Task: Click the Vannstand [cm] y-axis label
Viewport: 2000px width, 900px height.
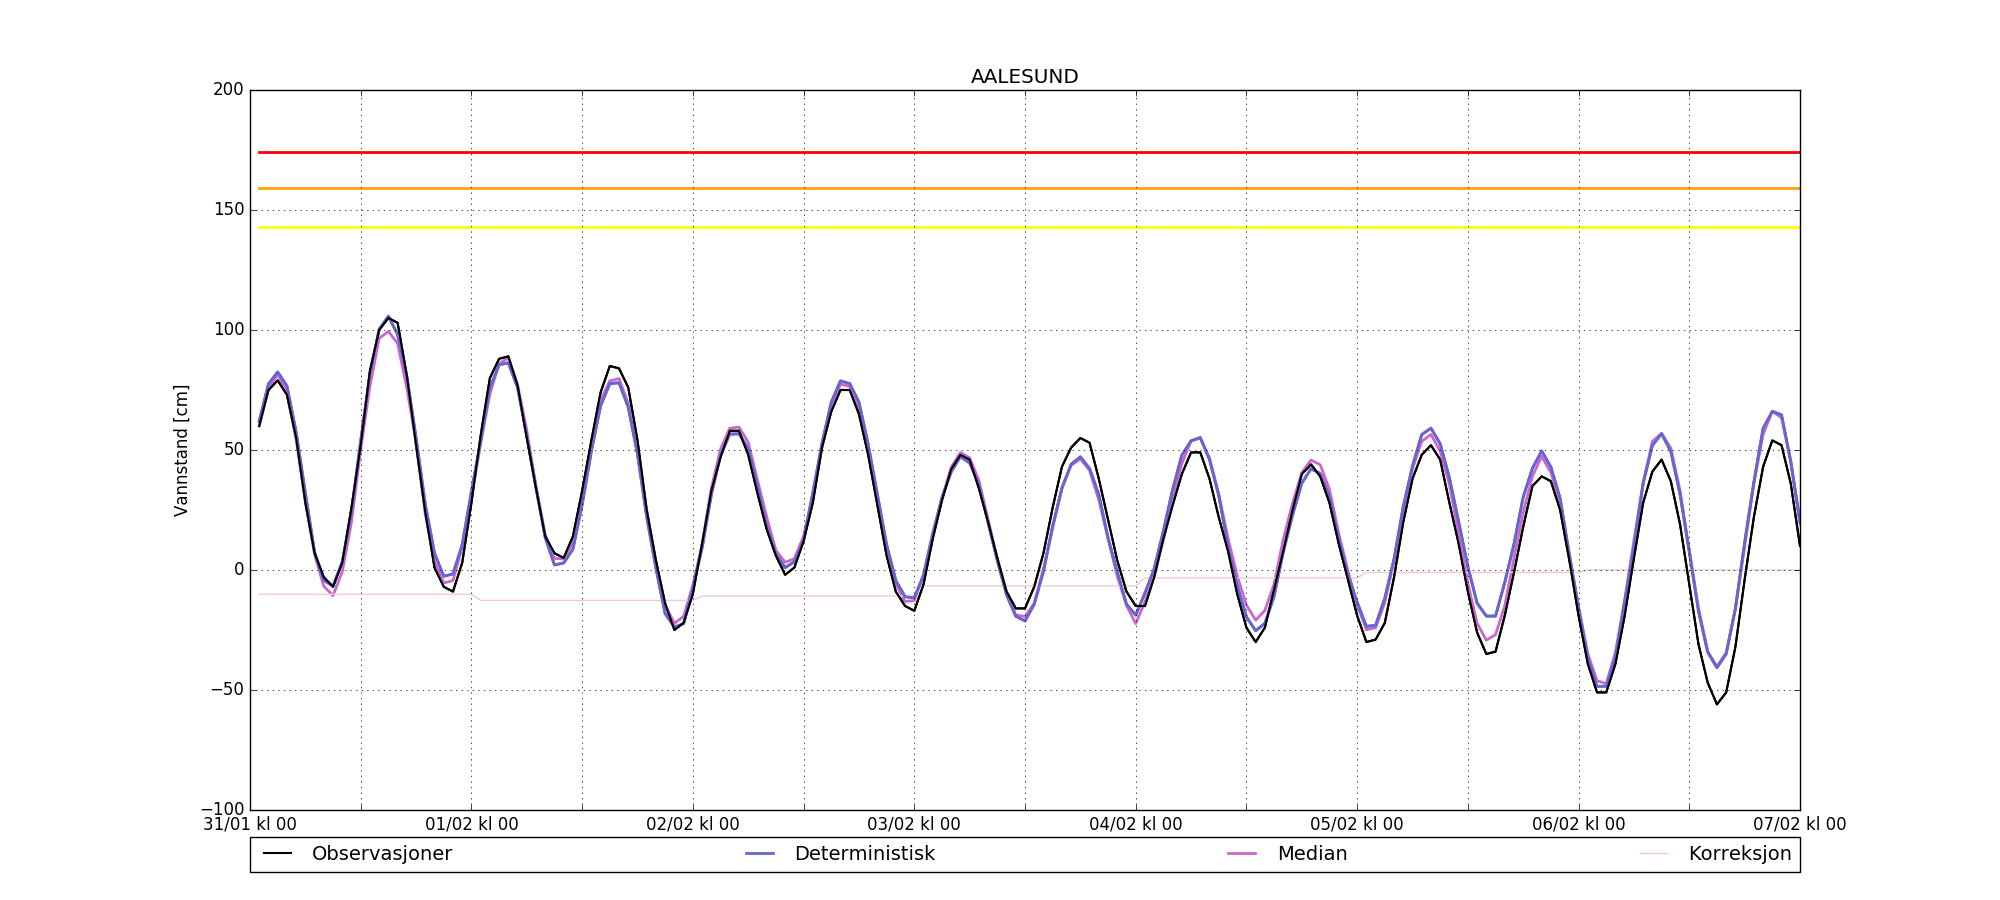Action: (181, 450)
